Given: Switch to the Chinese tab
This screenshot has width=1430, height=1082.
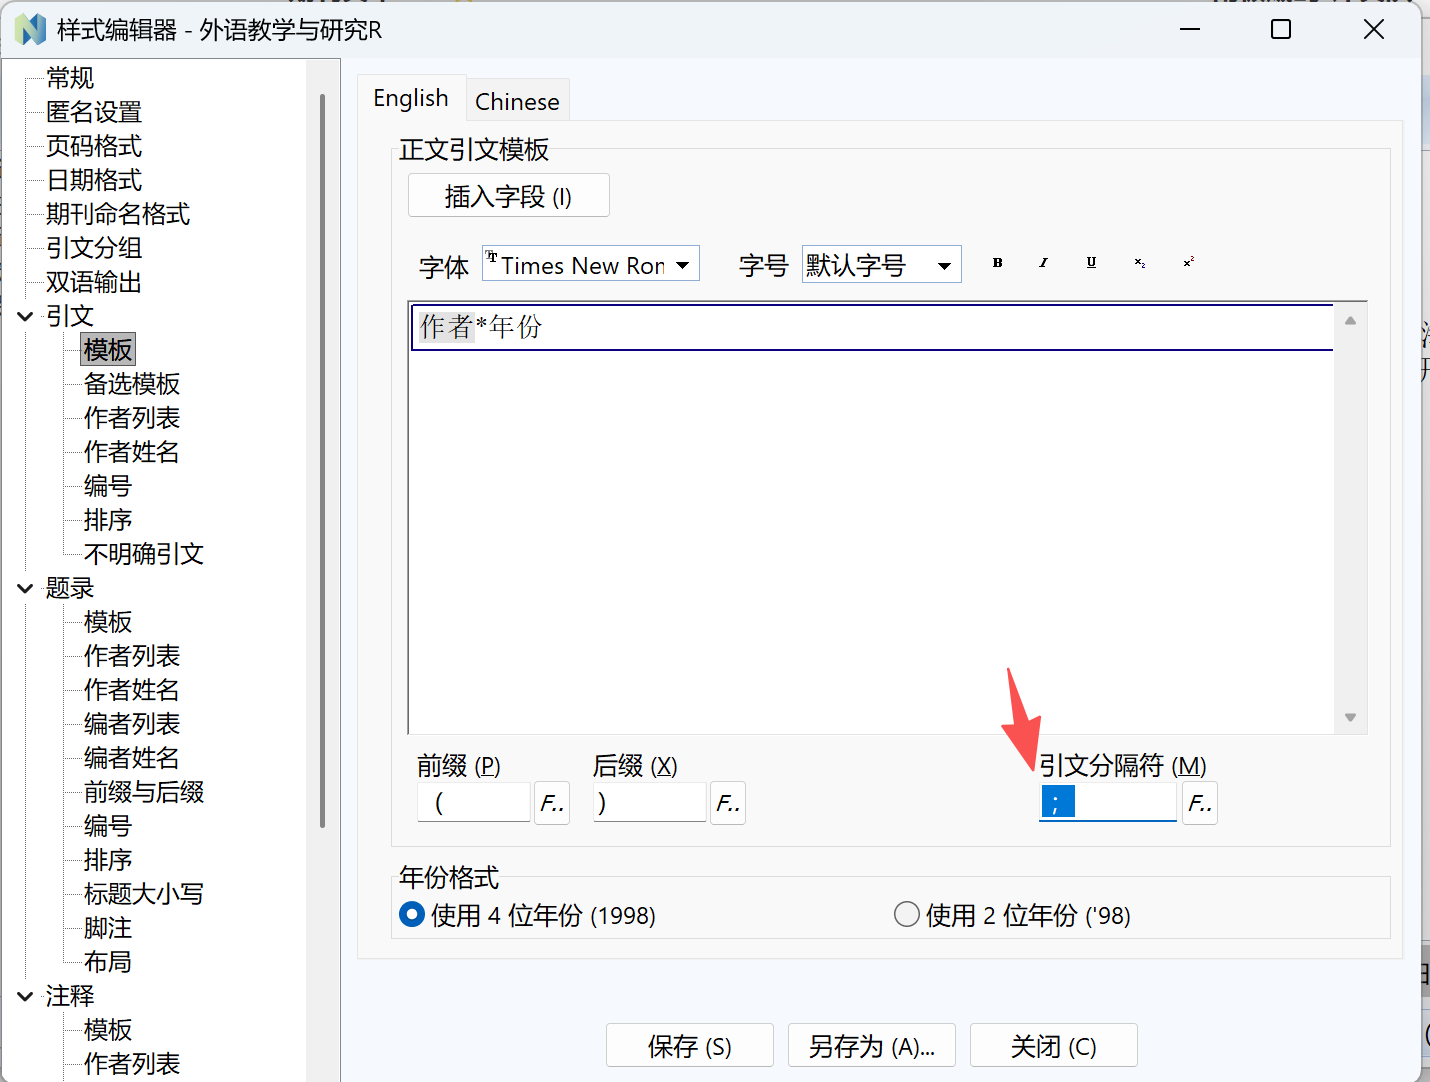Looking at the screenshot, I should [516, 100].
